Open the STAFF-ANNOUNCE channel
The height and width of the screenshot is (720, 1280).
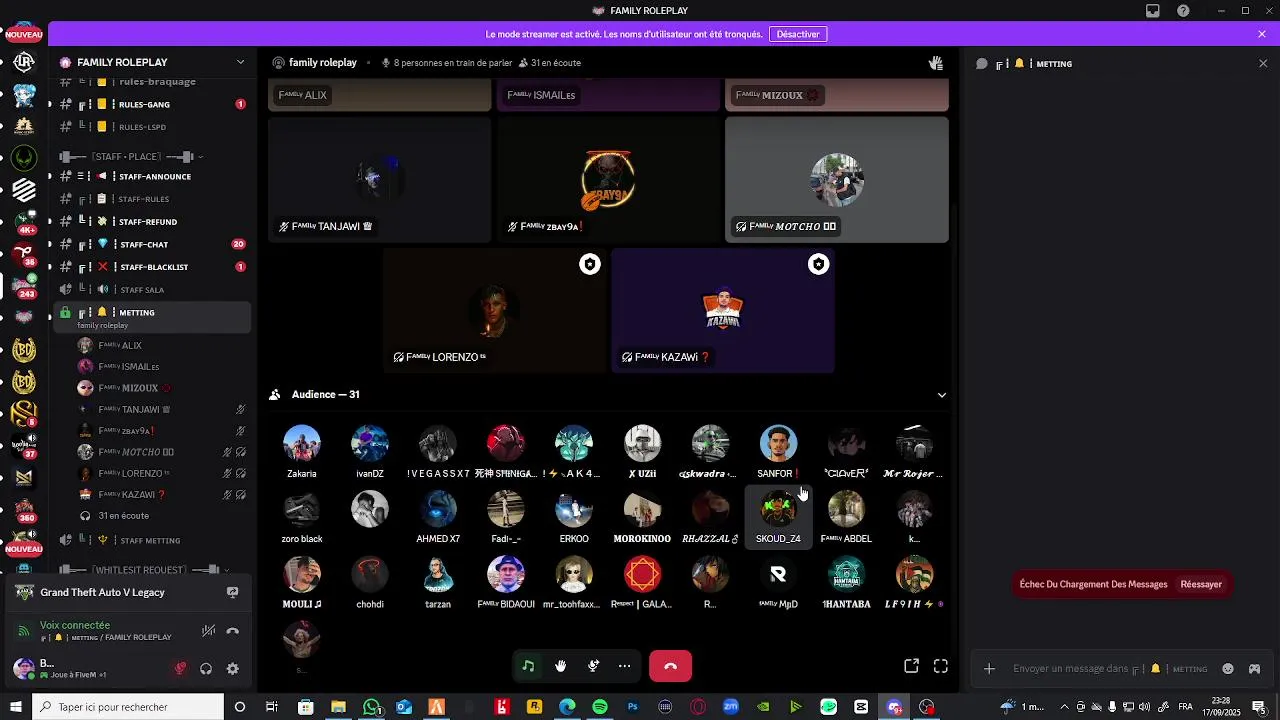153,177
